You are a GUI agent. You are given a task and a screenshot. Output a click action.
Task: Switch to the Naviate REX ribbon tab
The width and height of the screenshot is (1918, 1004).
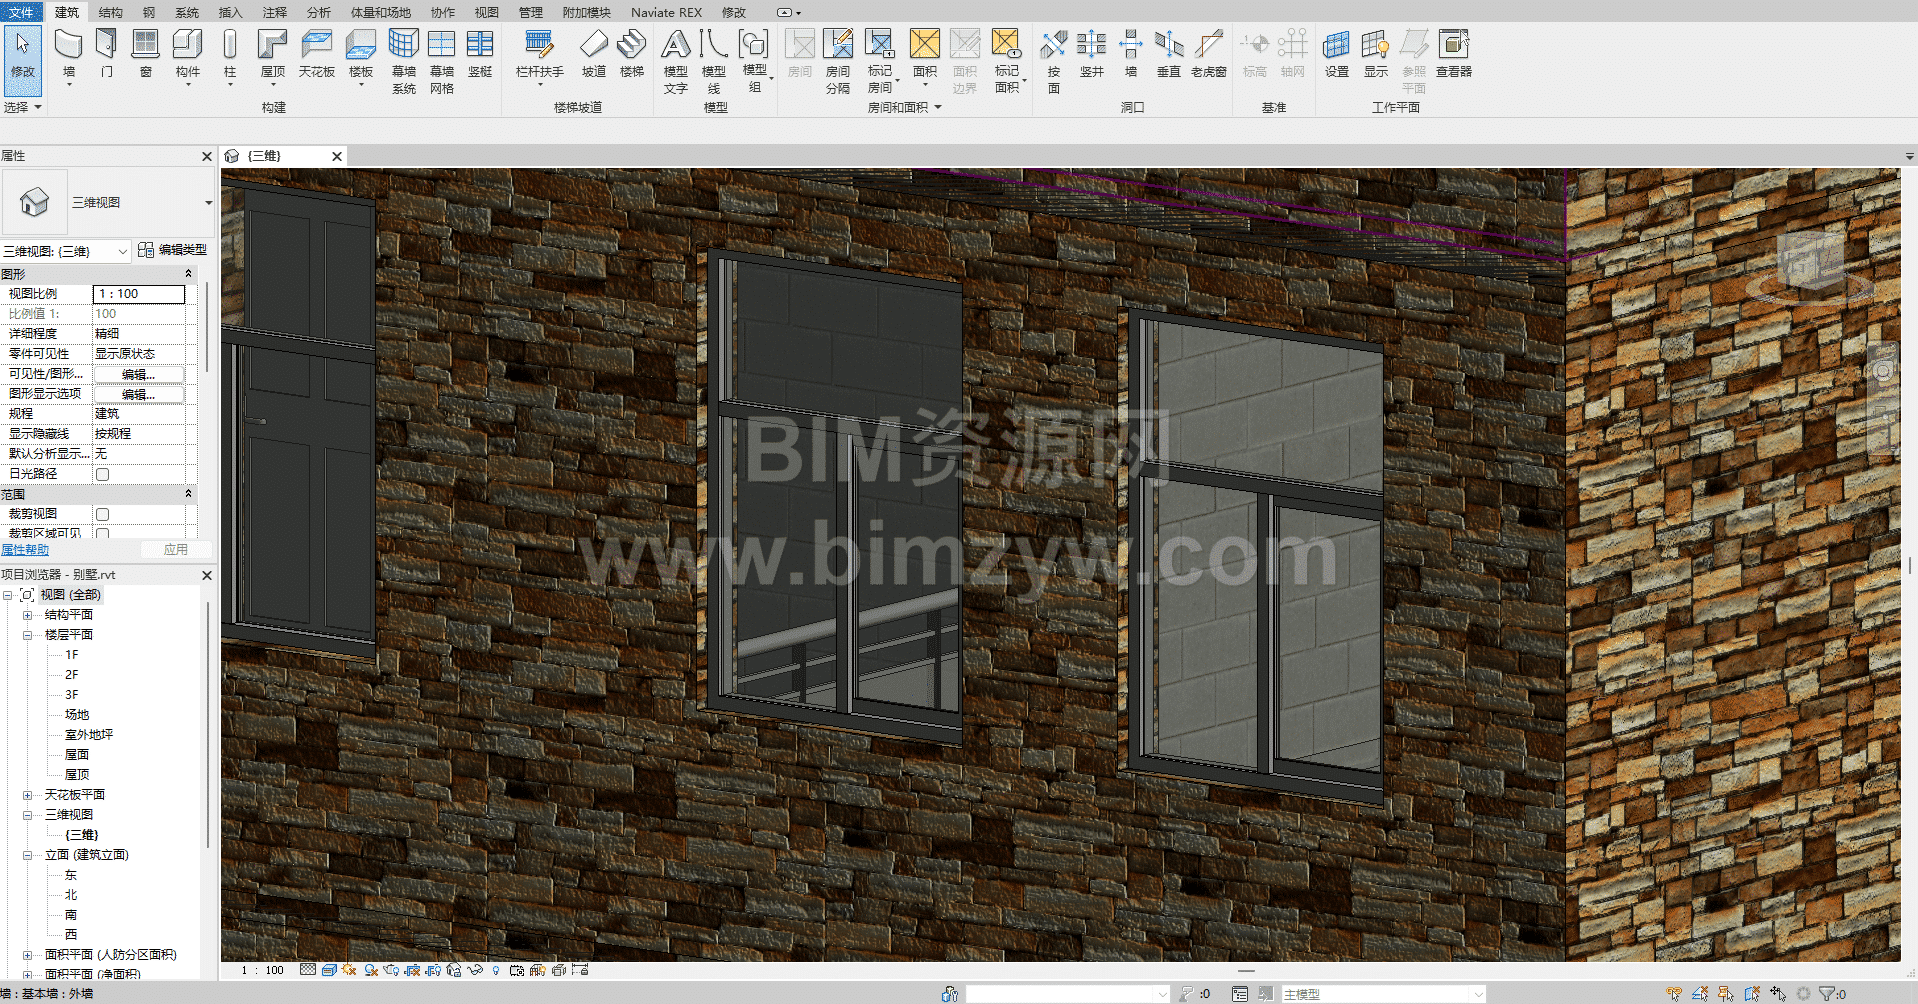666,12
